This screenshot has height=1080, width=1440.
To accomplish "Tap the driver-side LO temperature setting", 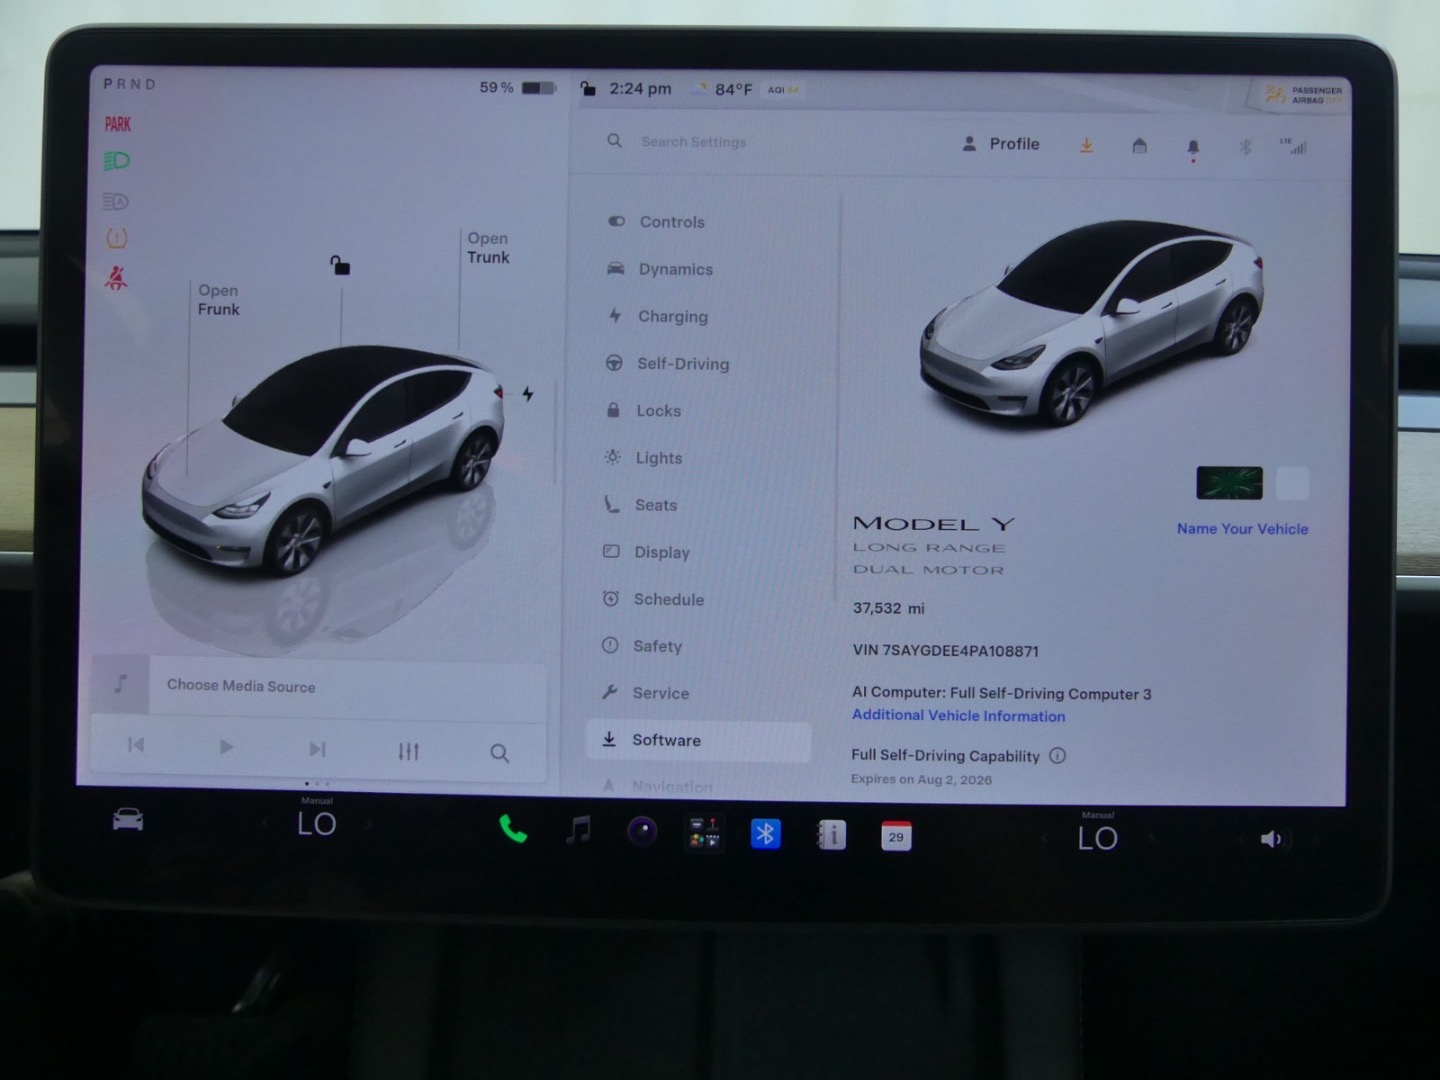I will pyautogui.click(x=317, y=824).
